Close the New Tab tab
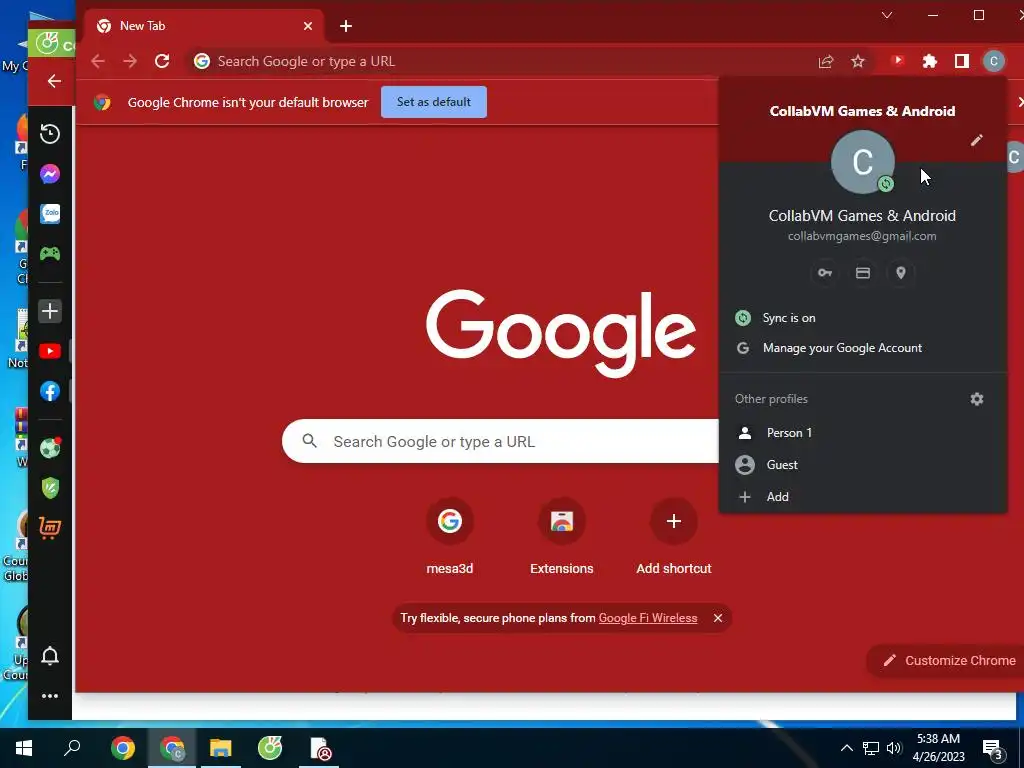 [308, 26]
